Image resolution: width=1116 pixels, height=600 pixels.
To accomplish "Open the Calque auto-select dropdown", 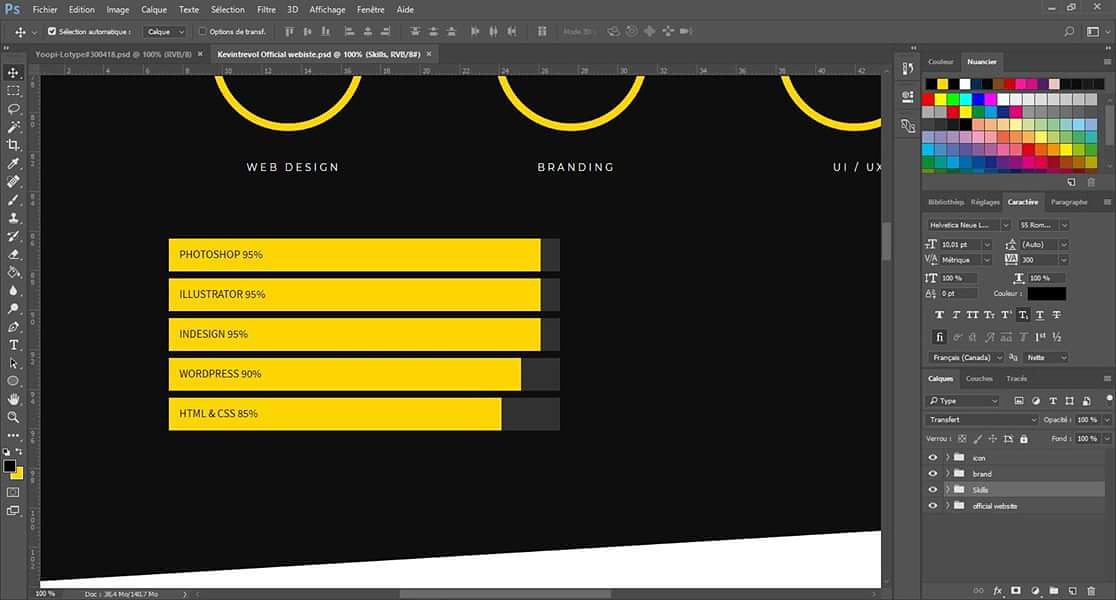I will [x=165, y=31].
